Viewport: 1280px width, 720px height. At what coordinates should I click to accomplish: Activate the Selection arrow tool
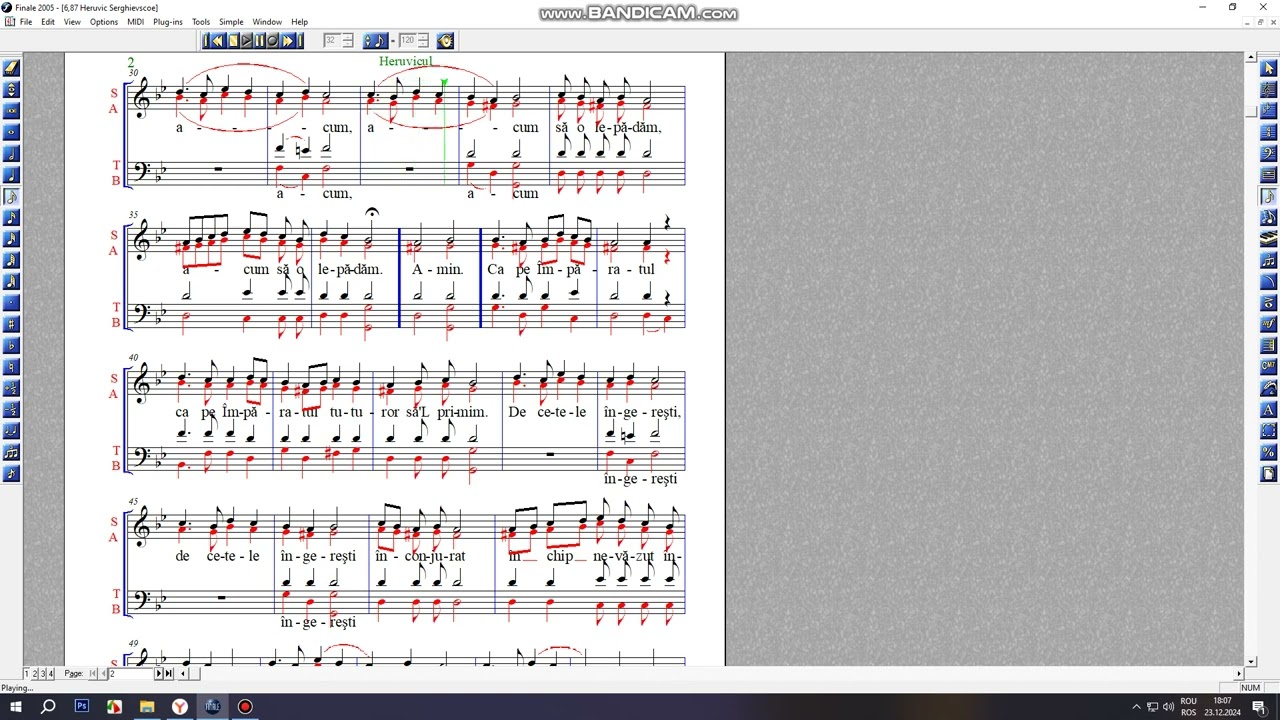coord(1268,68)
